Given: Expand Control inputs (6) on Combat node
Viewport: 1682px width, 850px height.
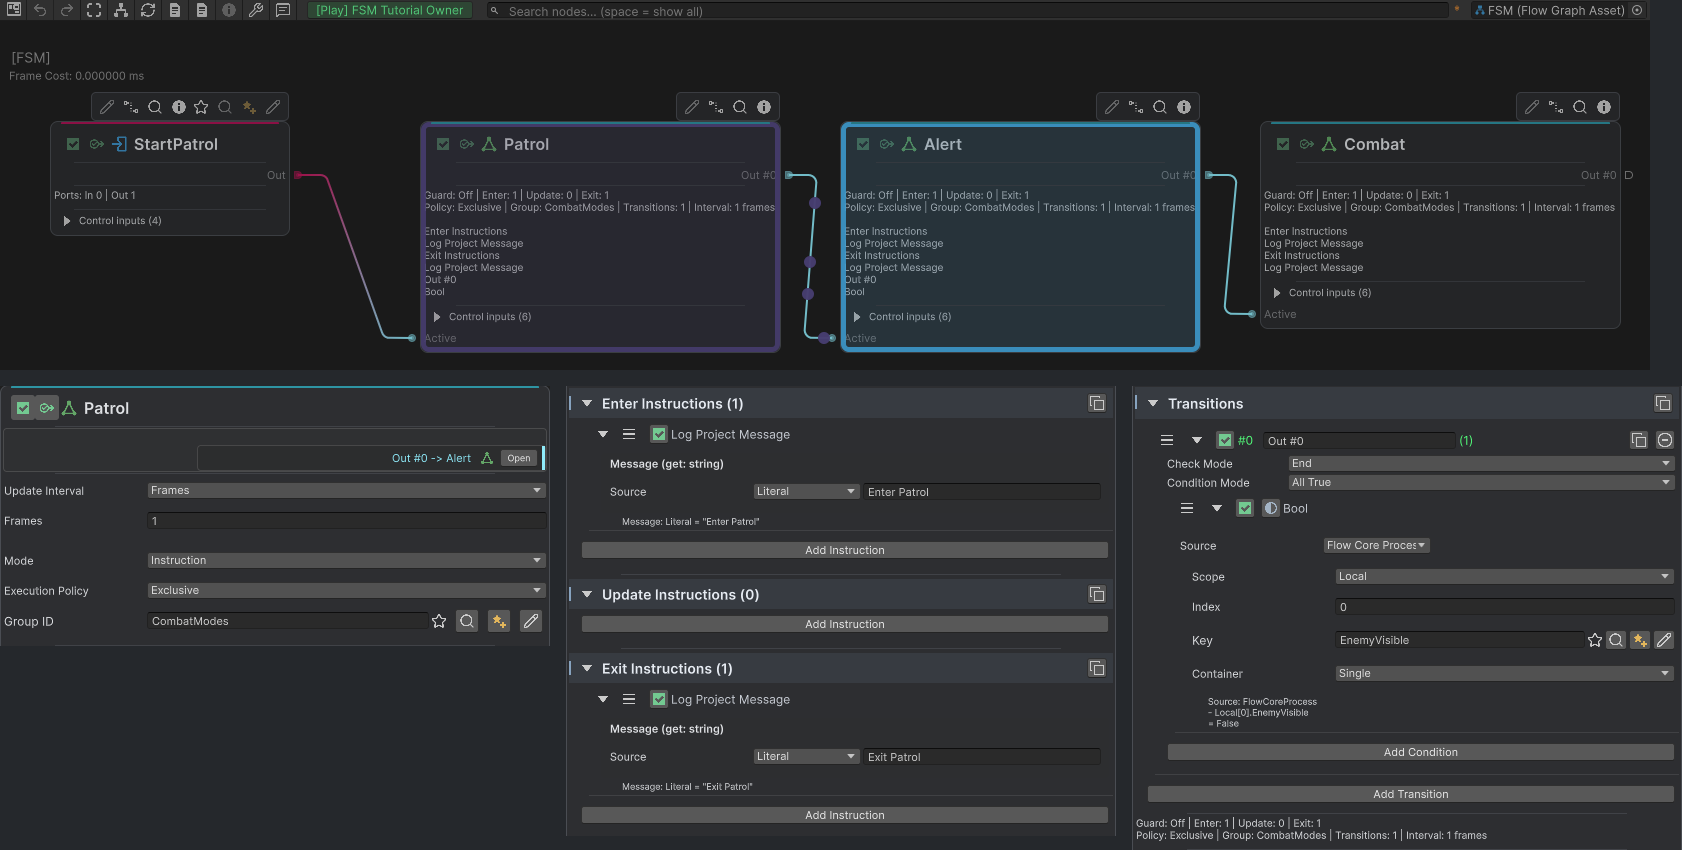Looking at the screenshot, I should click(1277, 293).
